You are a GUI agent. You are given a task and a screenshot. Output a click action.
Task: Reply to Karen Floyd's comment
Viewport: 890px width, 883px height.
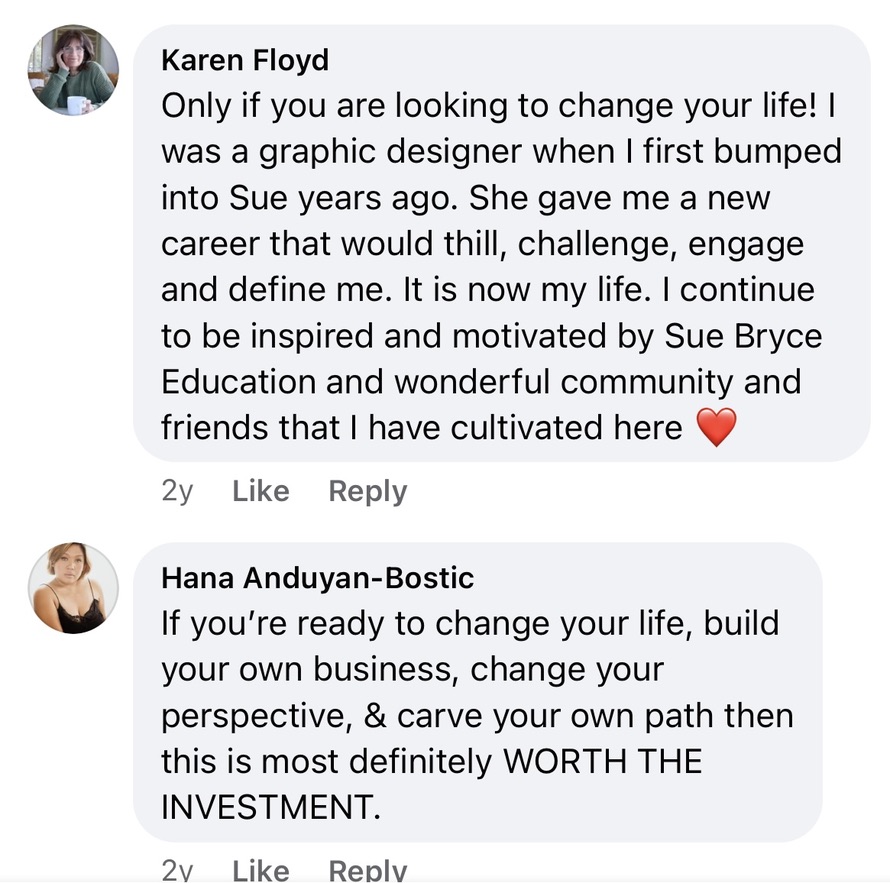[368, 491]
